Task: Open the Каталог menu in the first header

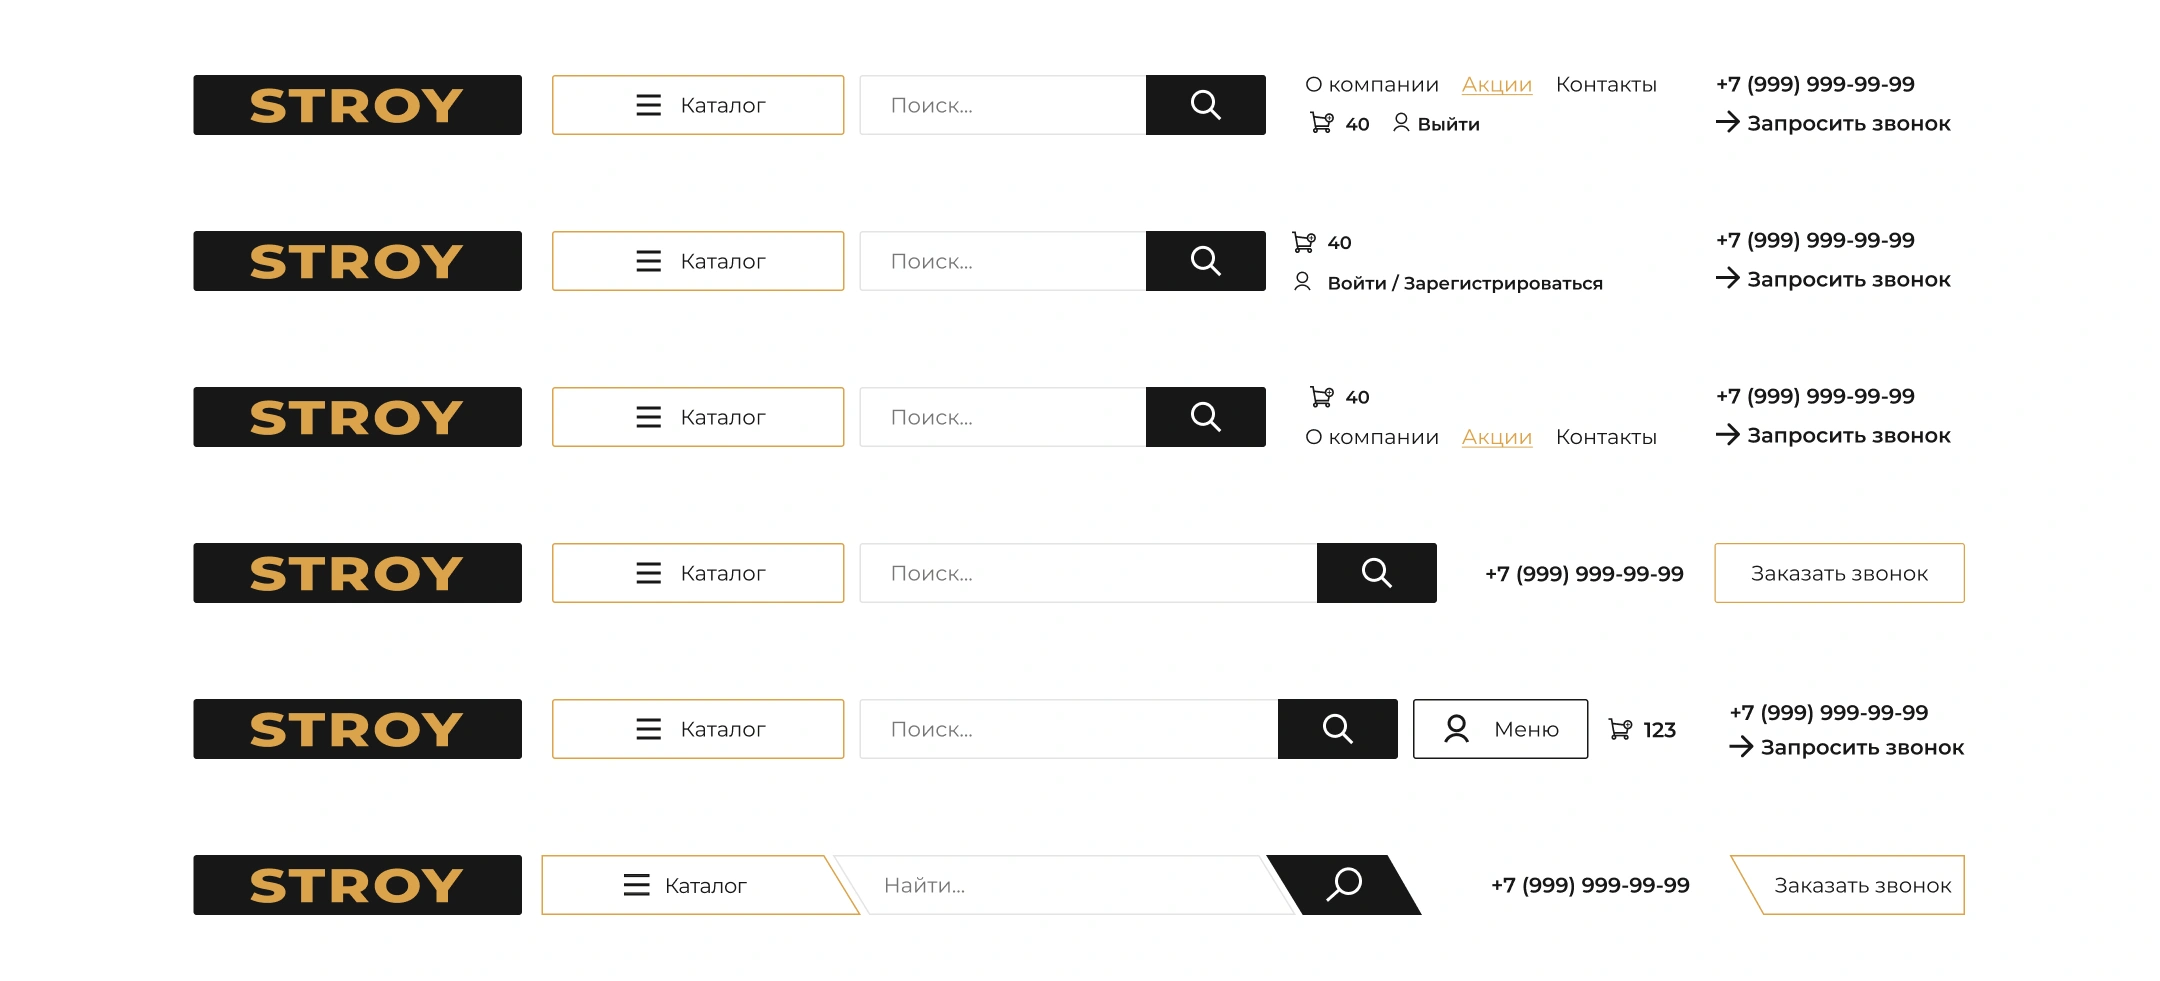Action: [698, 105]
